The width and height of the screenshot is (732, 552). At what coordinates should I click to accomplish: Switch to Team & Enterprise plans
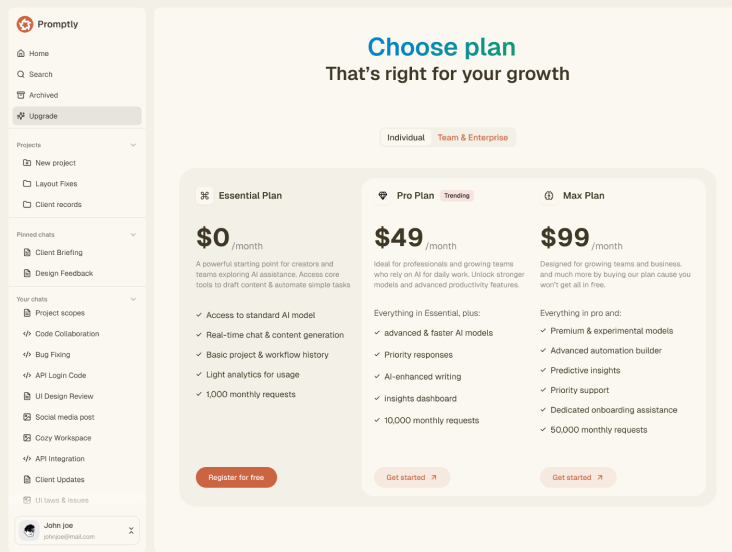(x=472, y=138)
